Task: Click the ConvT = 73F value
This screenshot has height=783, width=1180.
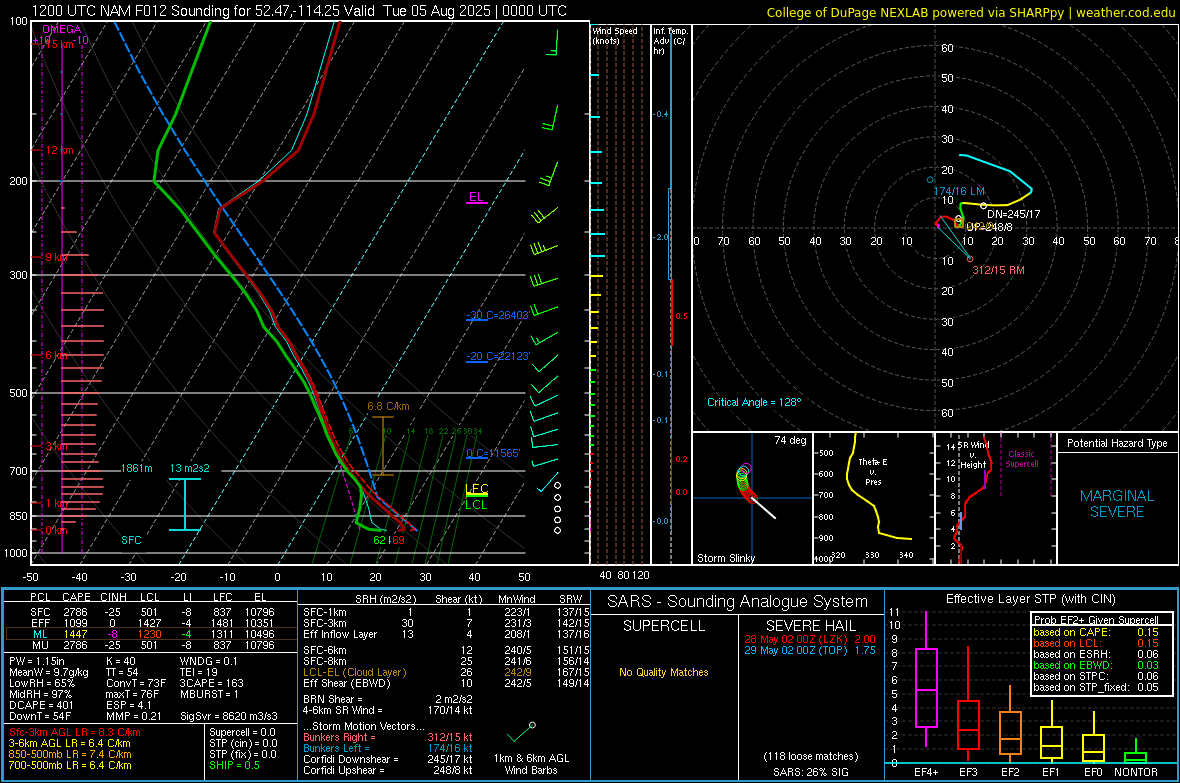Action: tap(136, 683)
